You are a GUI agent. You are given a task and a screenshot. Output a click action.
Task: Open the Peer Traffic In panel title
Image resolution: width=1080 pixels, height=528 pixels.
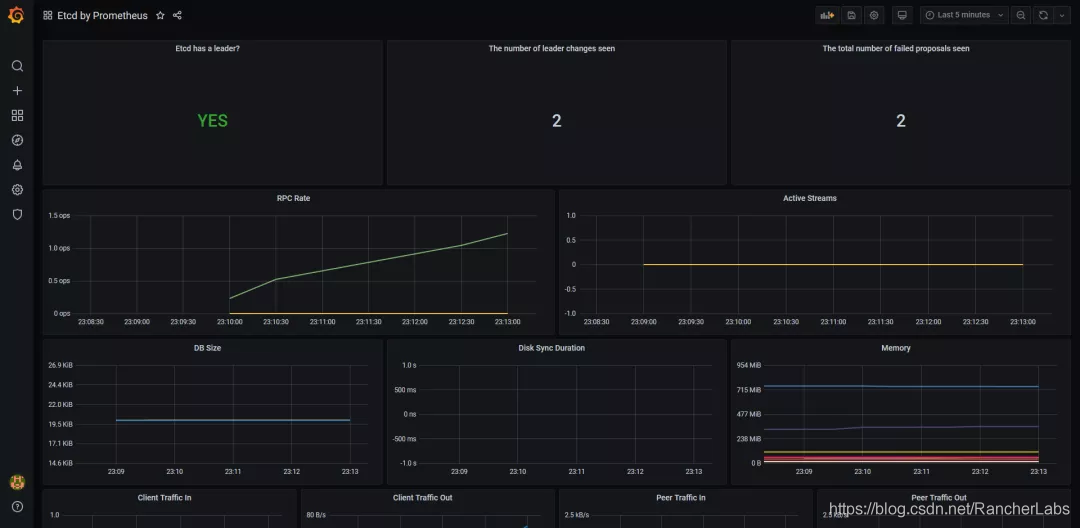681,498
